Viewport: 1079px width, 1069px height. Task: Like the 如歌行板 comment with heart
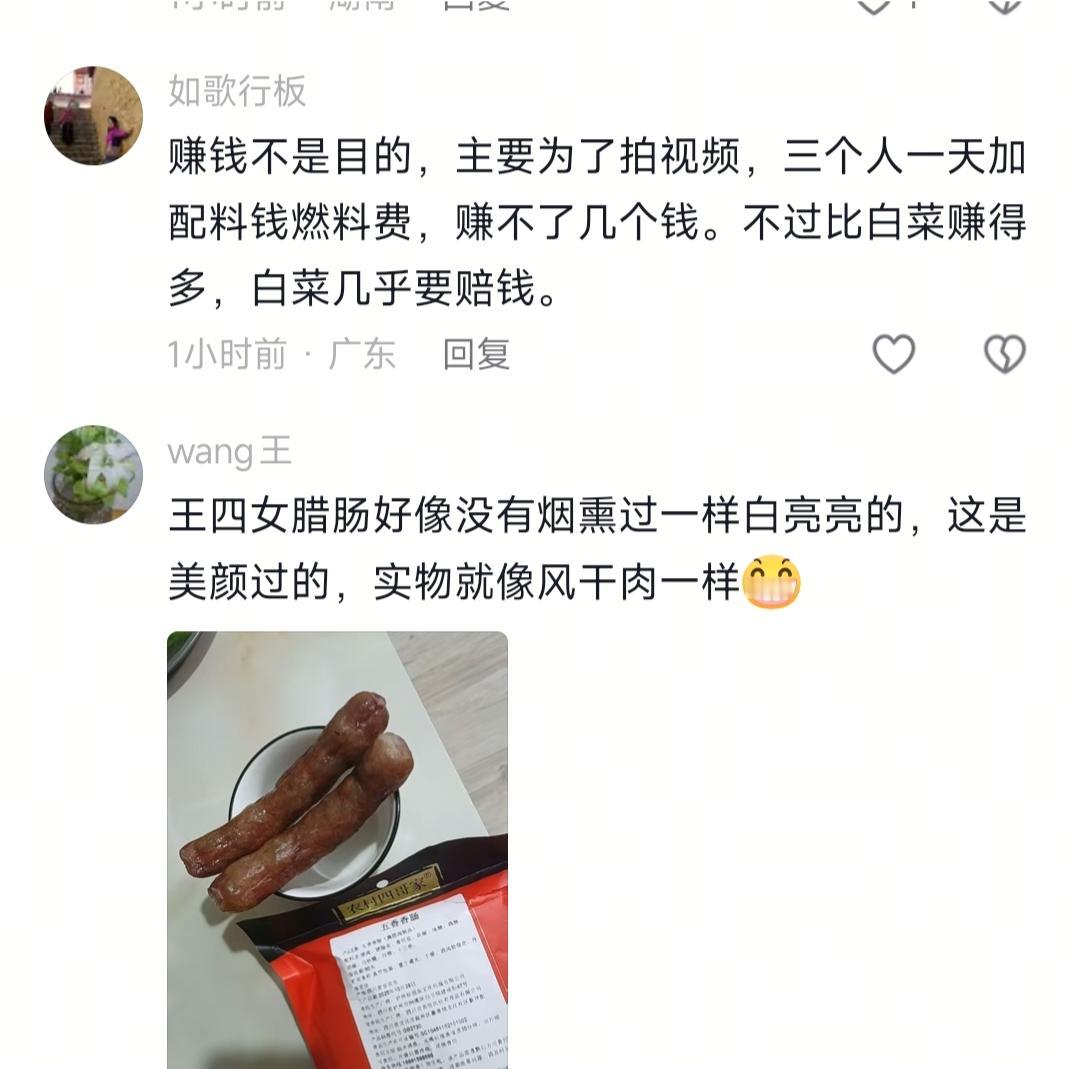coord(893,354)
